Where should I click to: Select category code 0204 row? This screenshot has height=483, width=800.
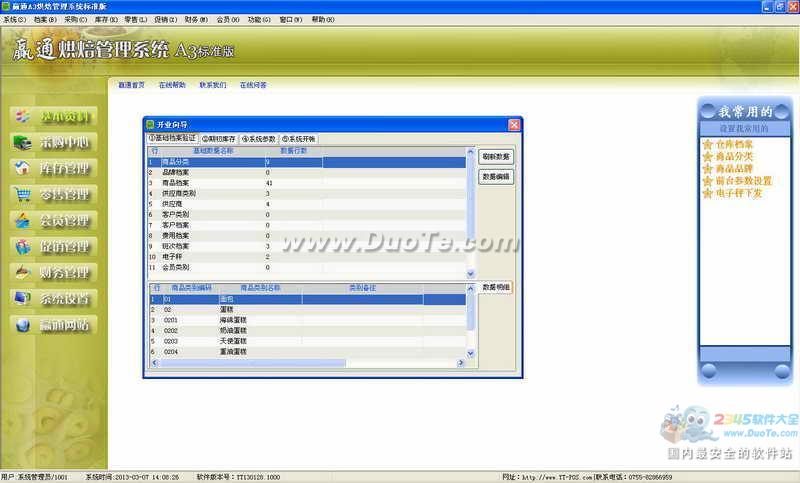[308, 352]
